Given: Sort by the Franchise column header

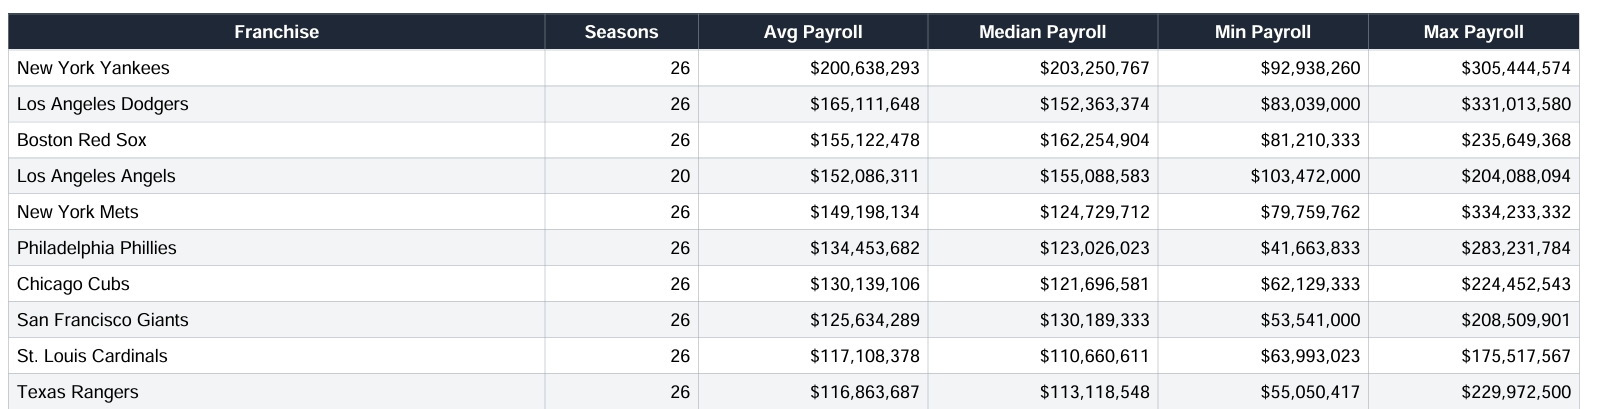Looking at the screenshot, I should (276, 32).
